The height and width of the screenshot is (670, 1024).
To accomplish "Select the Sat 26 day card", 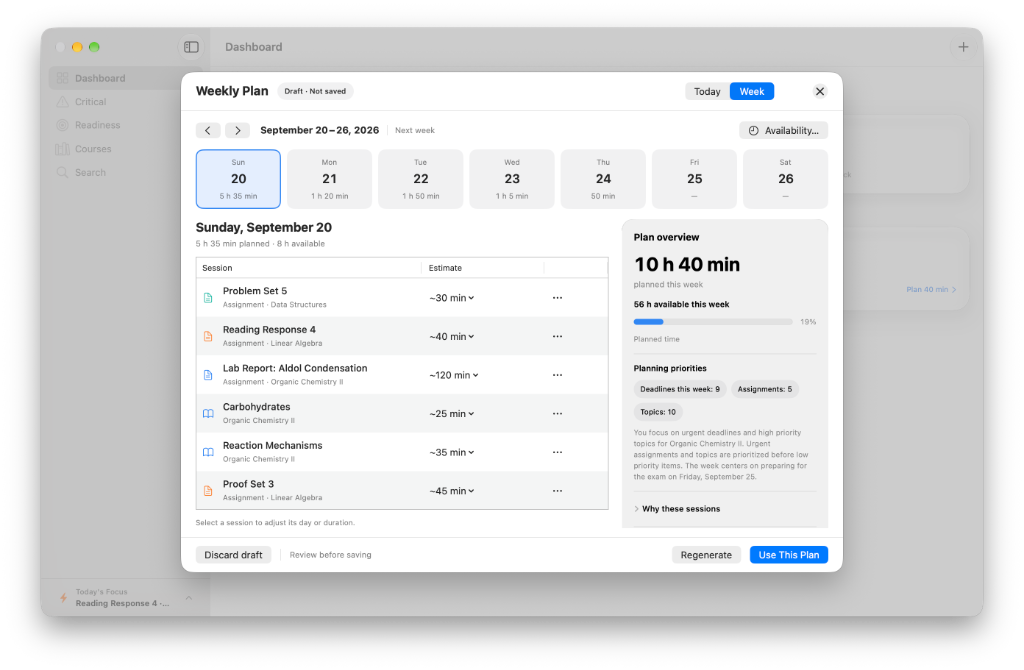I will pos(786,179).
